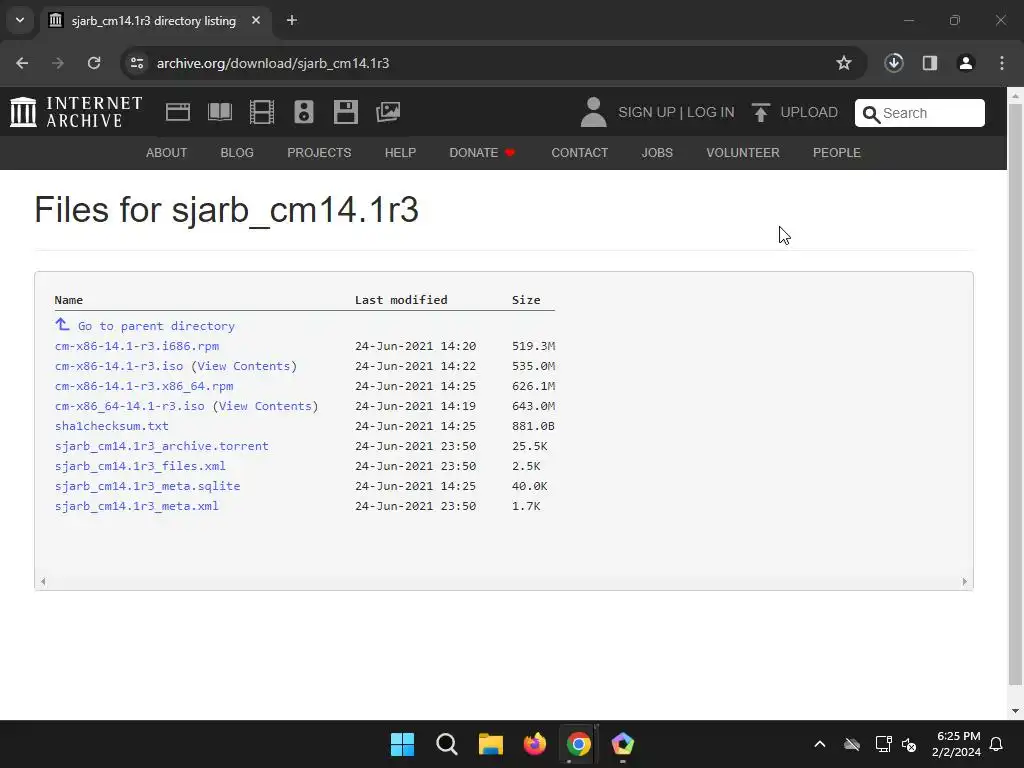Open the Chrome three-dot menu
This screenshot has width=1024, height=768.
pyautogui.click(x=1002, y=63)
